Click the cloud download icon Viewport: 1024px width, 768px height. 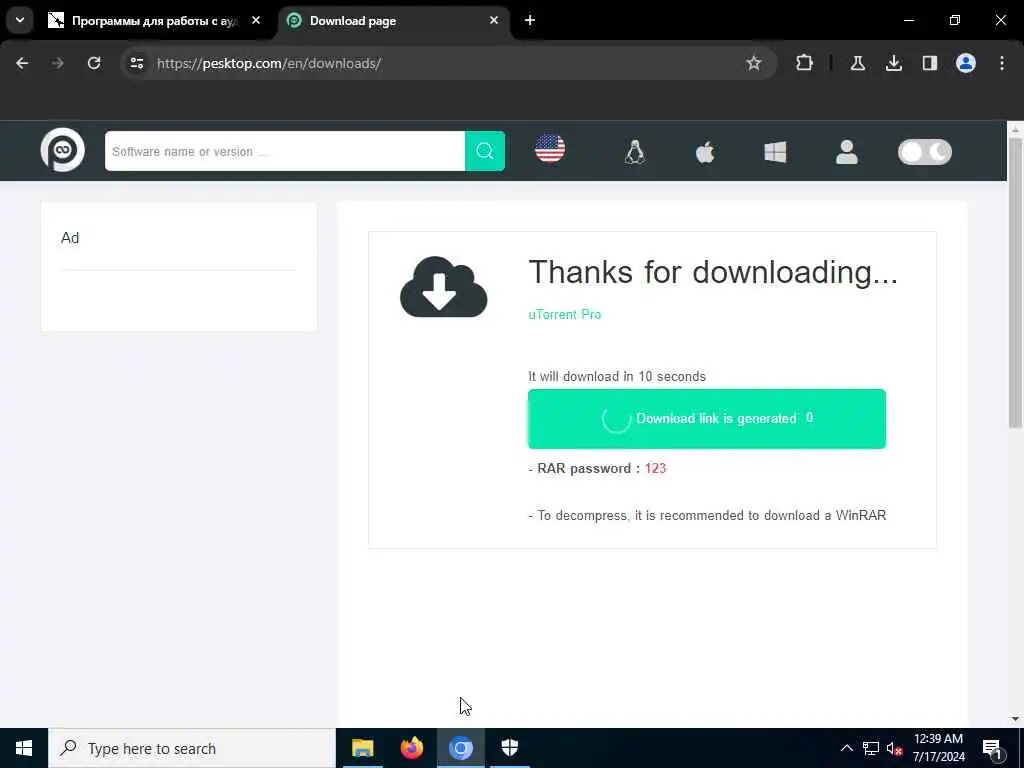click(x=443, y=287)
